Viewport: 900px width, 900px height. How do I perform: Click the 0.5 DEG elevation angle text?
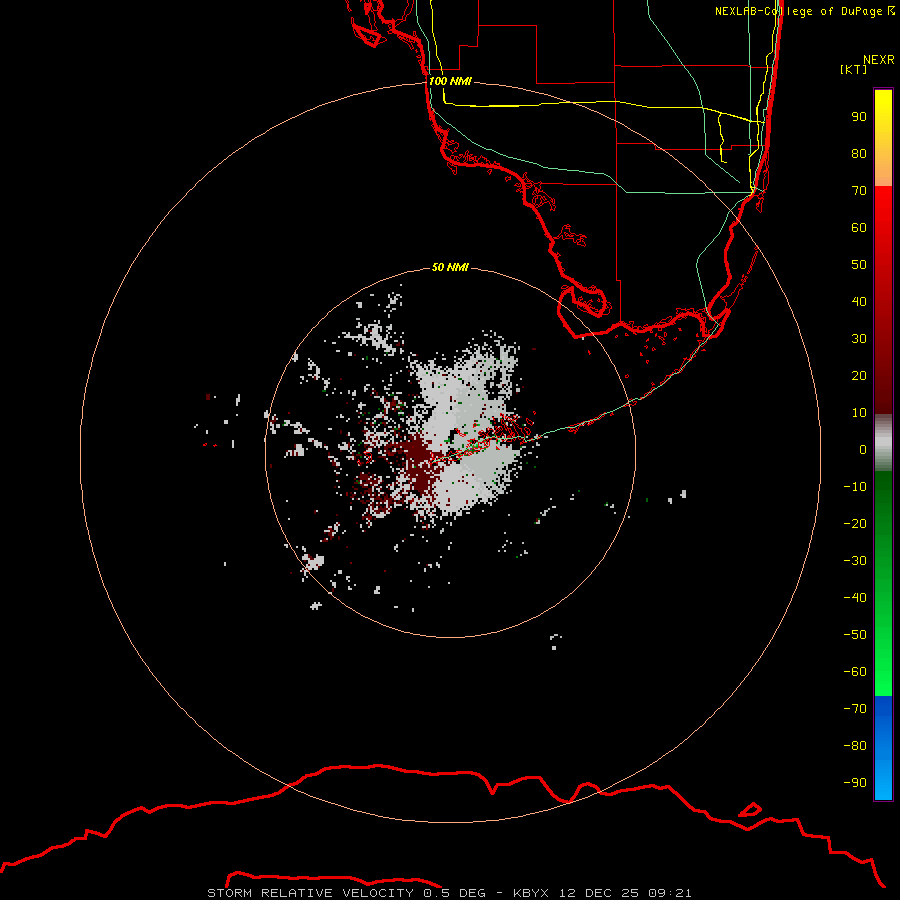point(454,893)
